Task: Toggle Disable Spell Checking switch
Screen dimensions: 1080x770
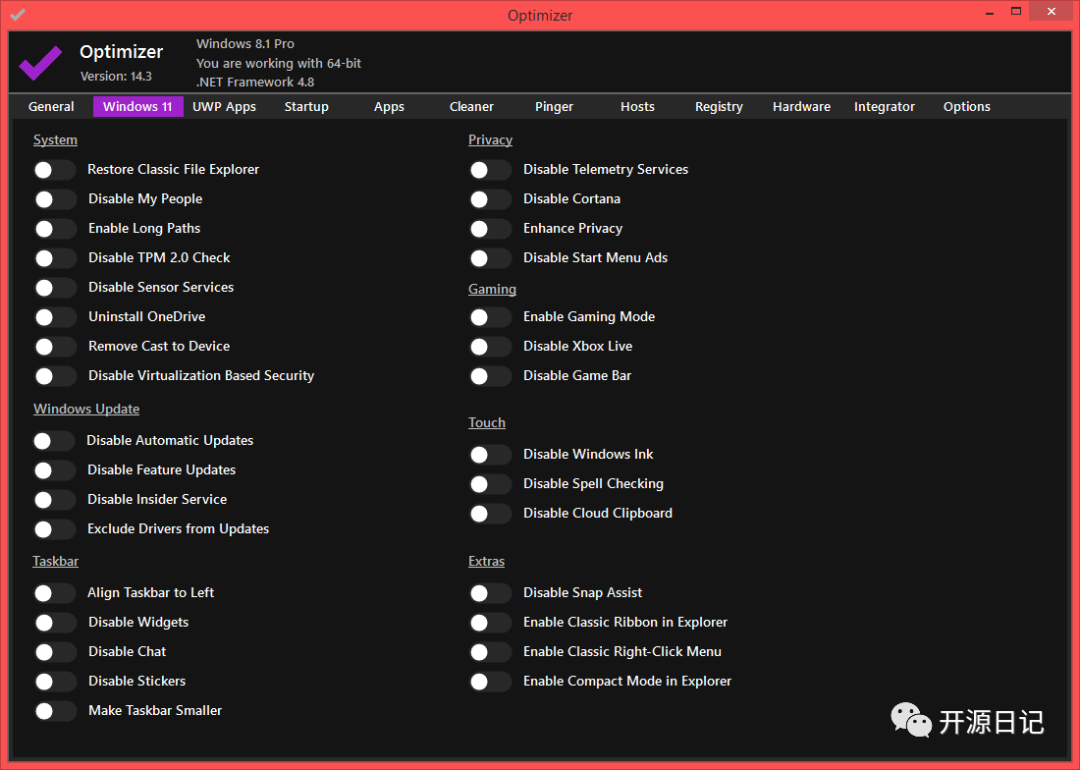Action: (x=490, y=484)
